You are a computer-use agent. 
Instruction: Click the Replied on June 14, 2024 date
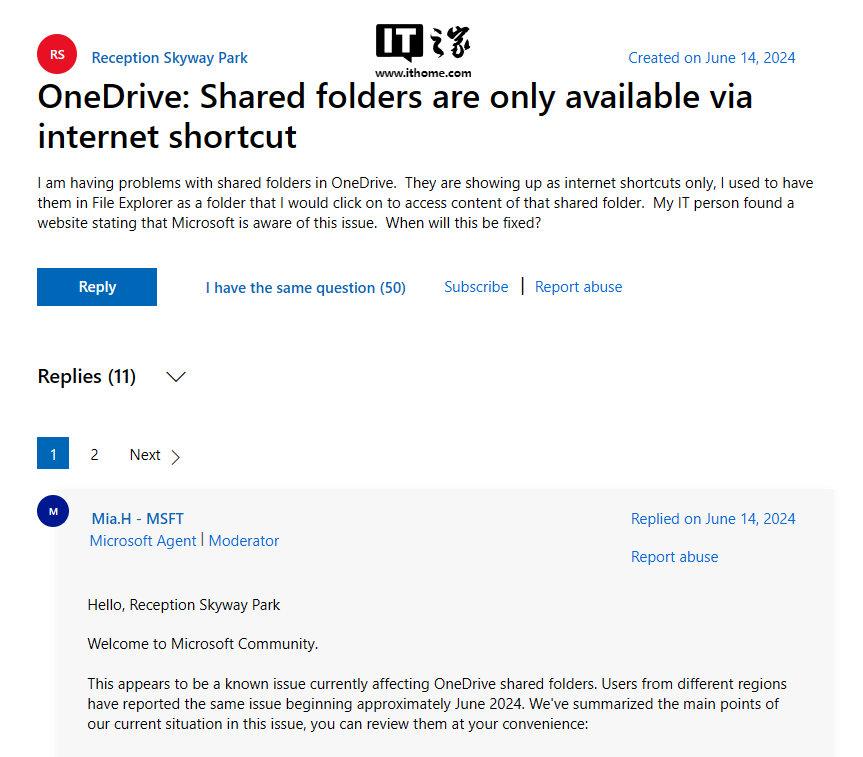pos(713,518)
